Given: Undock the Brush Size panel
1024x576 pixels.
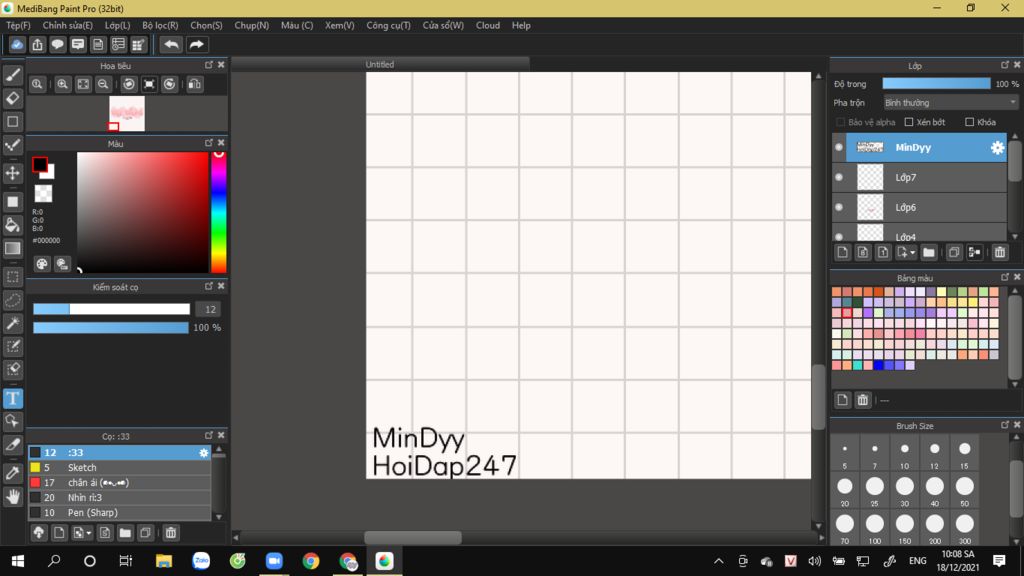Looking at the screenshot, I should pyautogui.click(x=1004, y=425).
